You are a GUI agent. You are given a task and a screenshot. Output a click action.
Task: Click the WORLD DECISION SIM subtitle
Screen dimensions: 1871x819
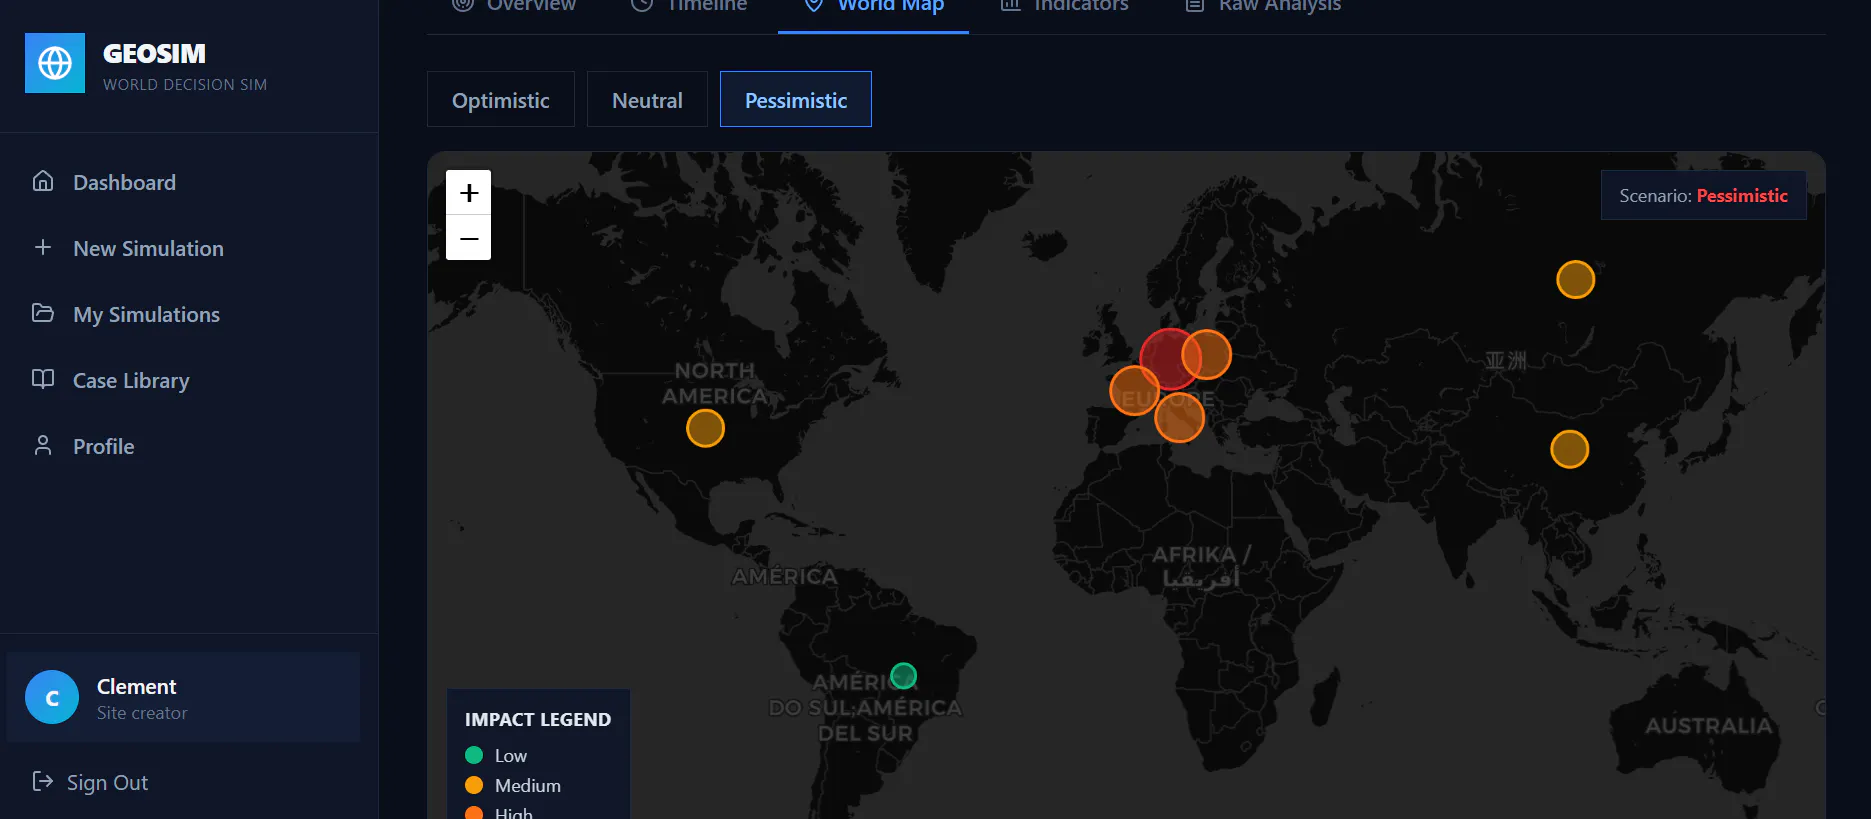[185, 85]
